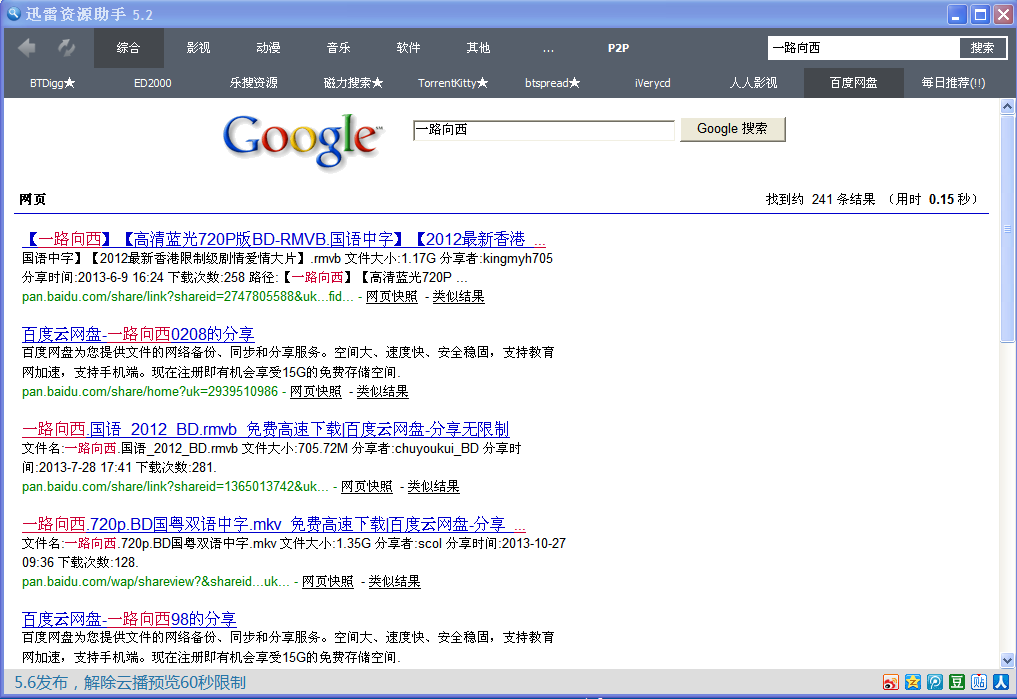The image size is (1017, 699).
Task: Open 每日推荐(!!) tab
Action: [x=953, y=83]
